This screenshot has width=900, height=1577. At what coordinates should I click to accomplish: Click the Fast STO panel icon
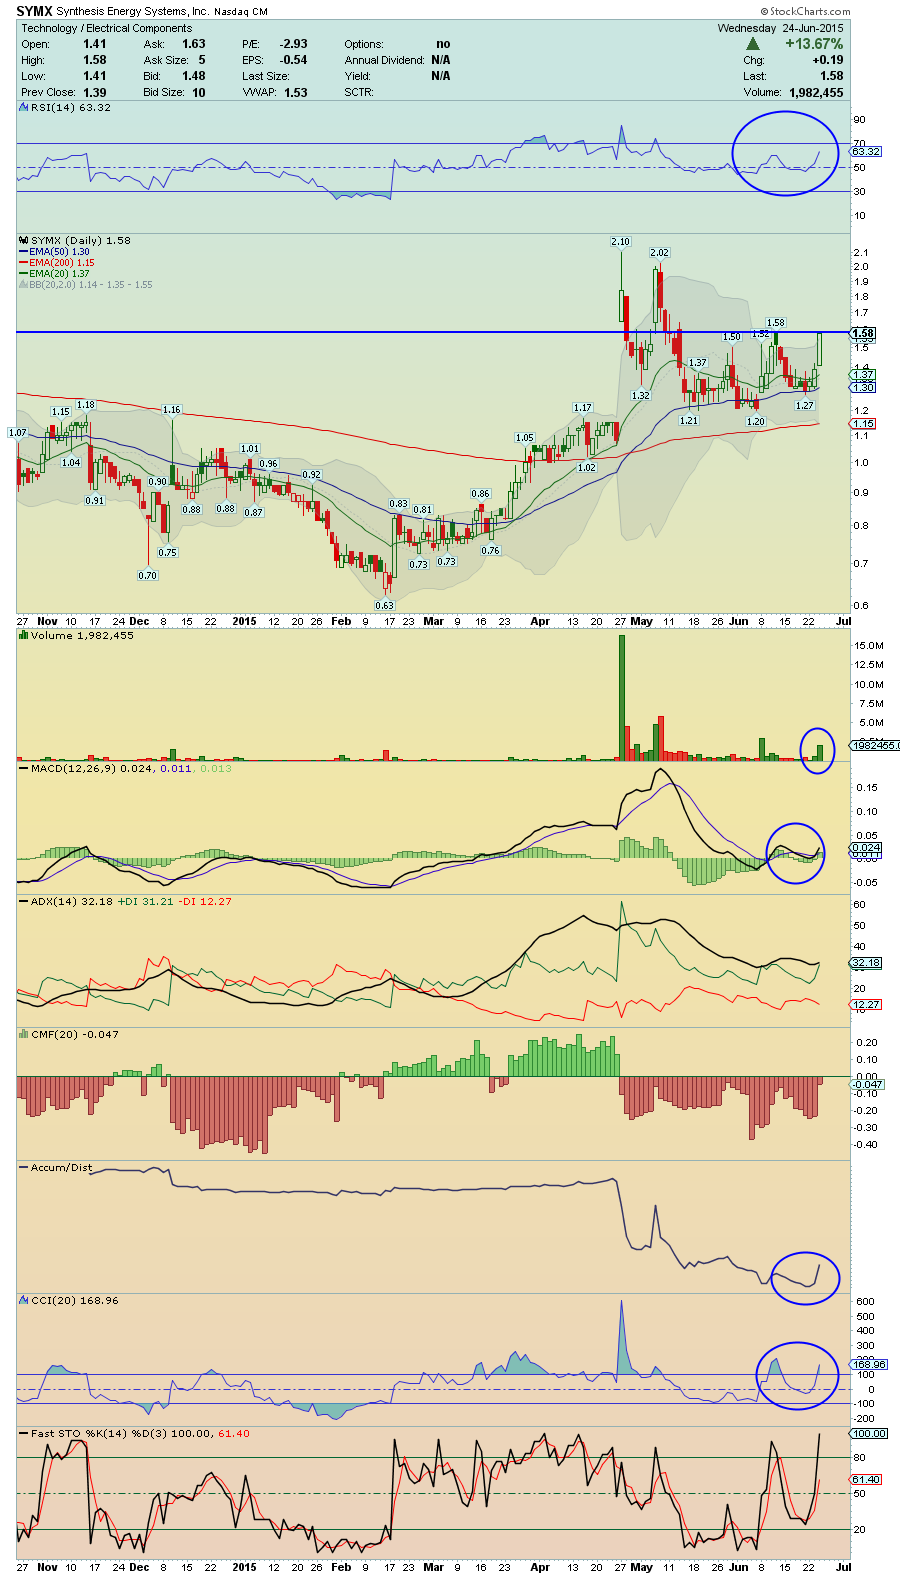[24, 1433]
